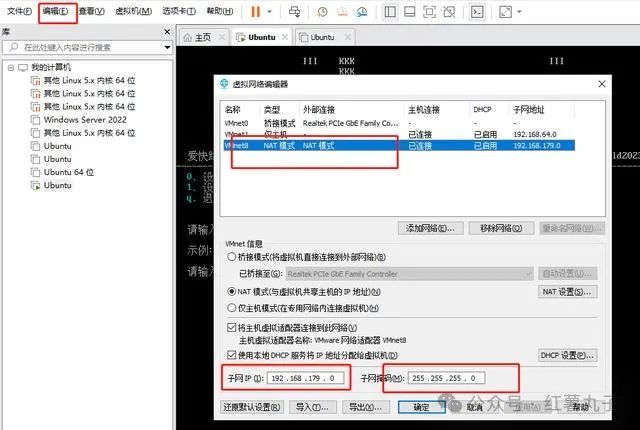This screenshot has height=430, width=640.
Task: Close the 库 library panel
Action: pos(167,32)
